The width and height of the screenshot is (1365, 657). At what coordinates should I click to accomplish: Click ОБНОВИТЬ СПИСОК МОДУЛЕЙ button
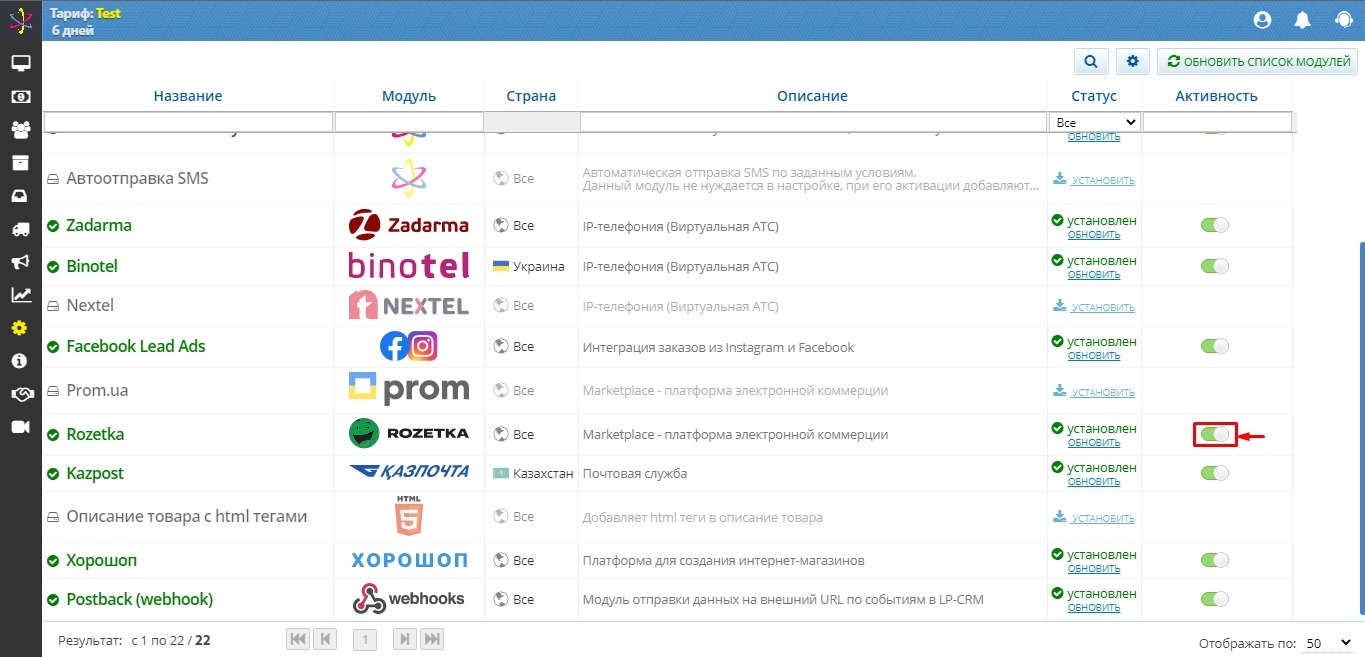point(1257,62)
